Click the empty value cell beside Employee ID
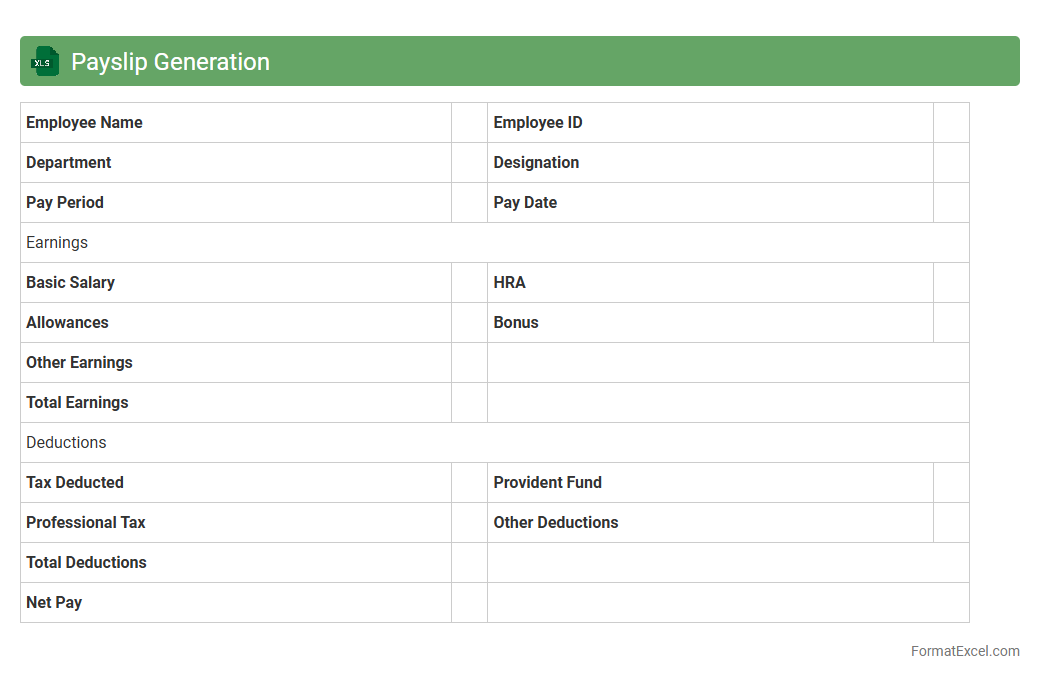The height and width of the screenshot is (680, 1040). [951, 123]
